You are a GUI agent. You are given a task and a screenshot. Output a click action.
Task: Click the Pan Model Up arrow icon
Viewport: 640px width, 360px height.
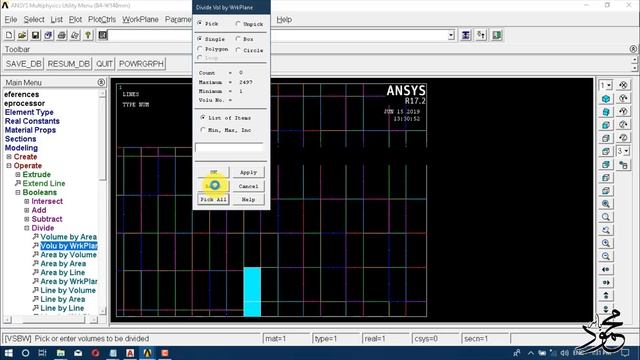pos(606,295)
